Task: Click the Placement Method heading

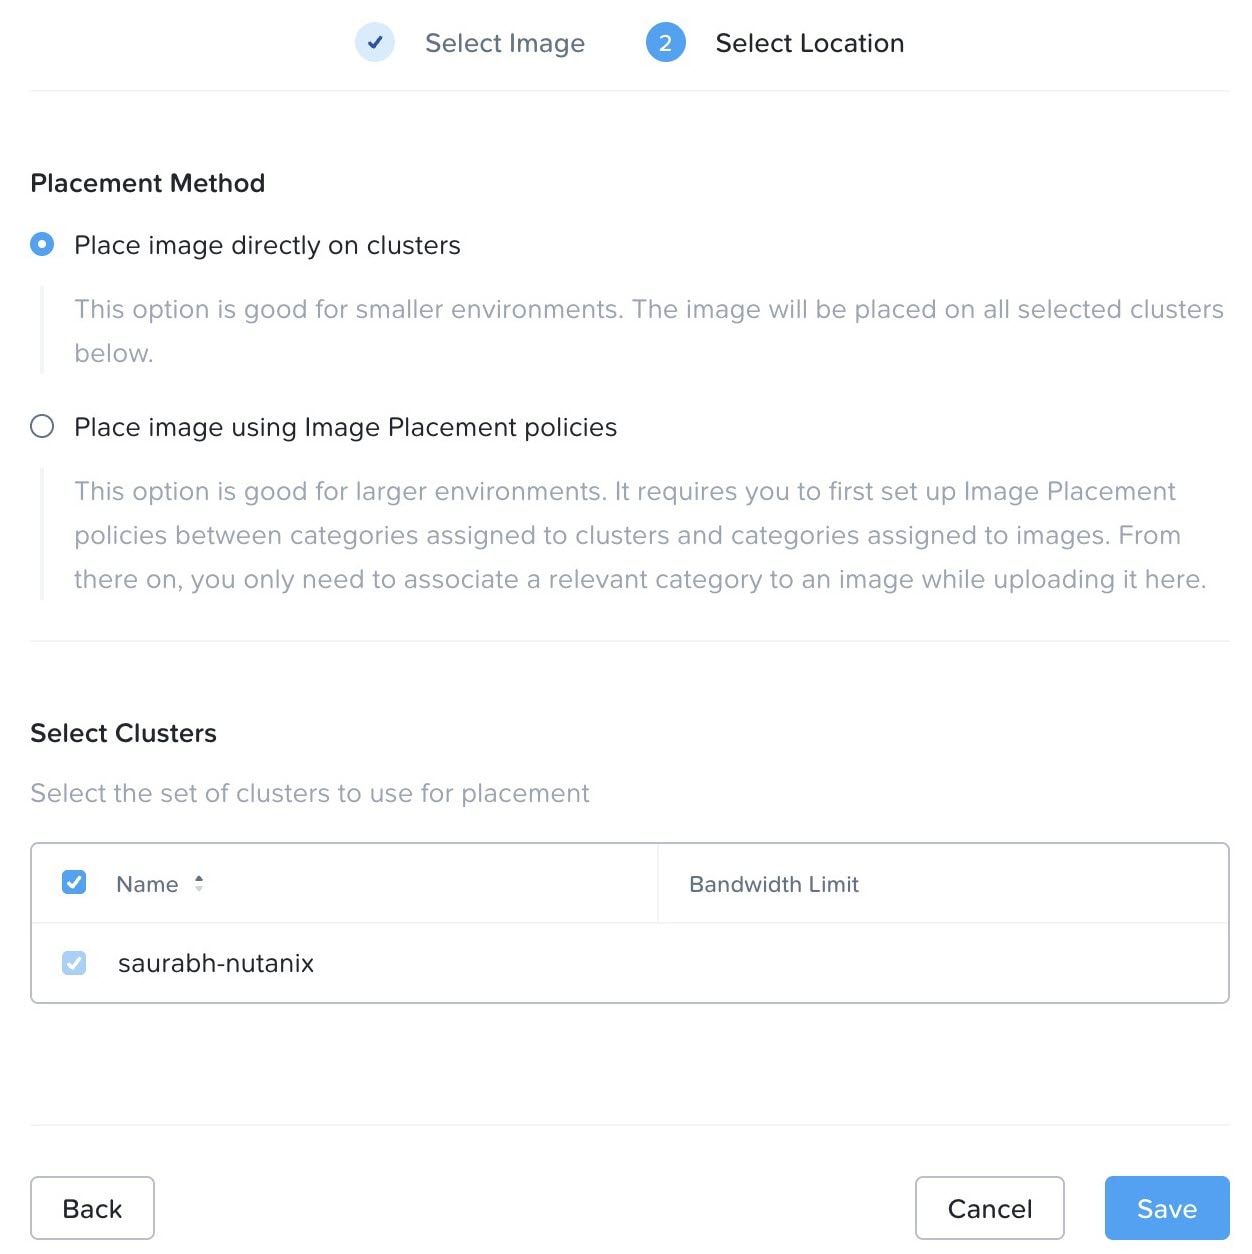Action: coord(148,183)
